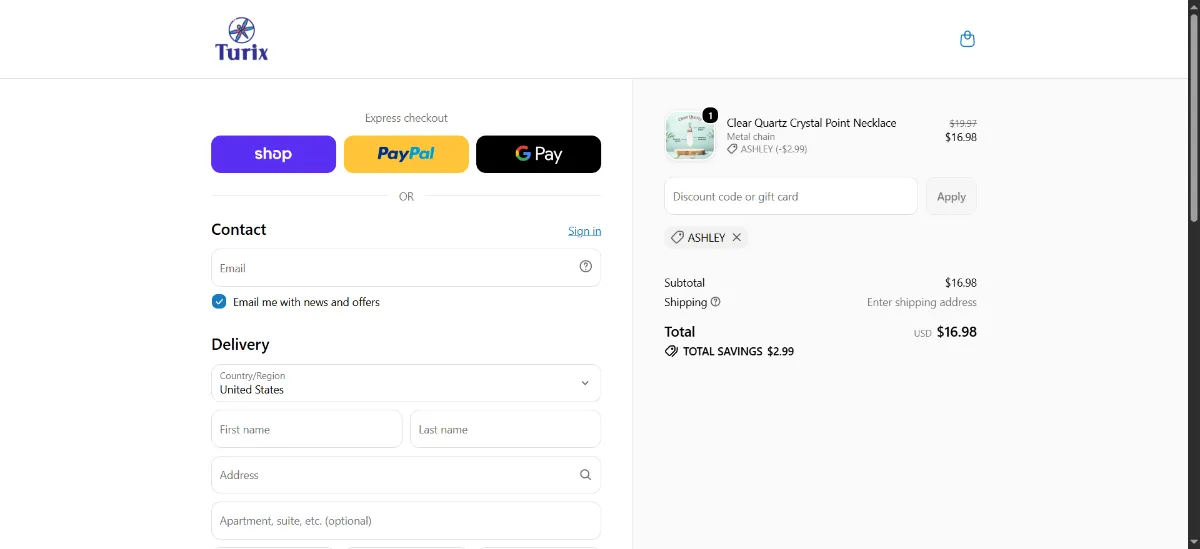
Task: Pay with Google Pay express button
Action: pyautogui.click(x=538, y=154)
